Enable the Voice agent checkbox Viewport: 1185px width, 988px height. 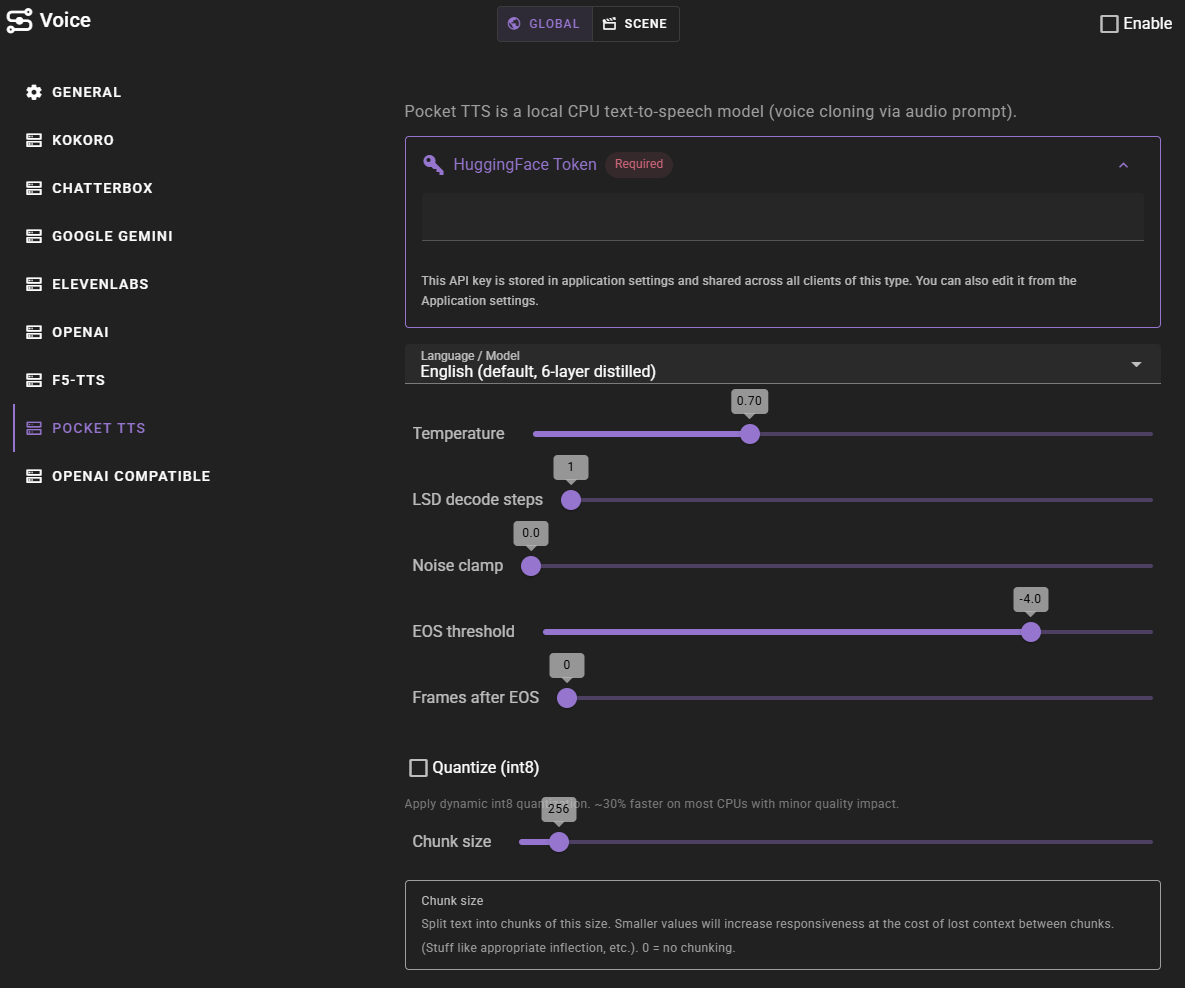pyautogui.click(x=1109, y=23)
